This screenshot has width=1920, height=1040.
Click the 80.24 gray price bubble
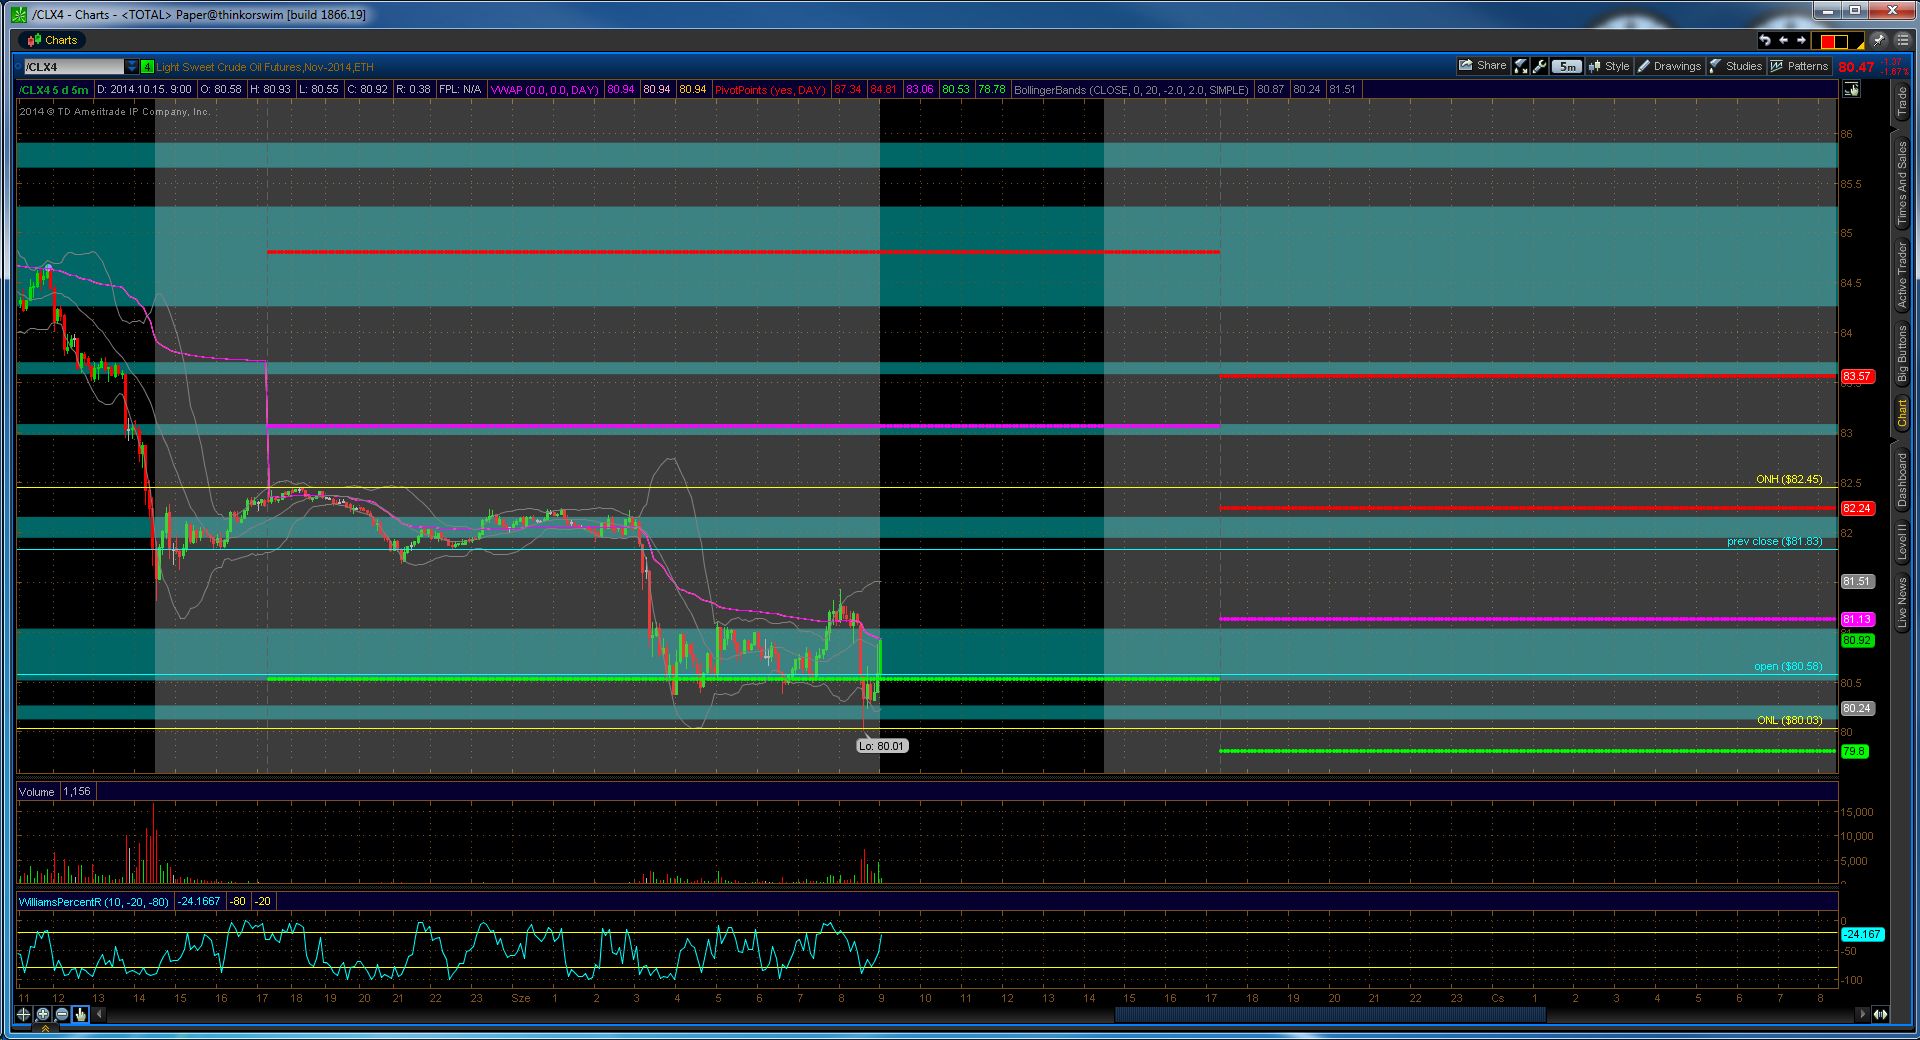coord(1857,708)
